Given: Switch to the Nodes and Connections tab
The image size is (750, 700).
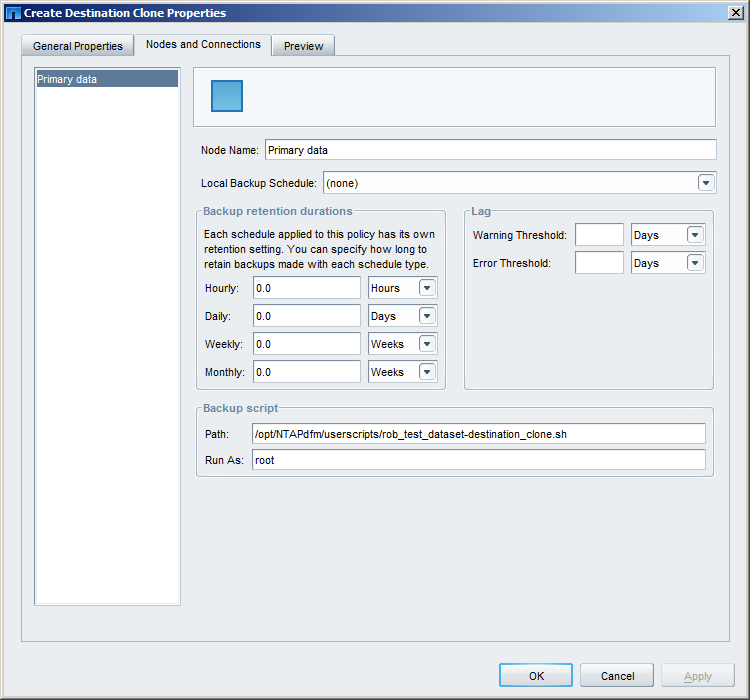Looking at the screenshot, I should tap(203, 44).
